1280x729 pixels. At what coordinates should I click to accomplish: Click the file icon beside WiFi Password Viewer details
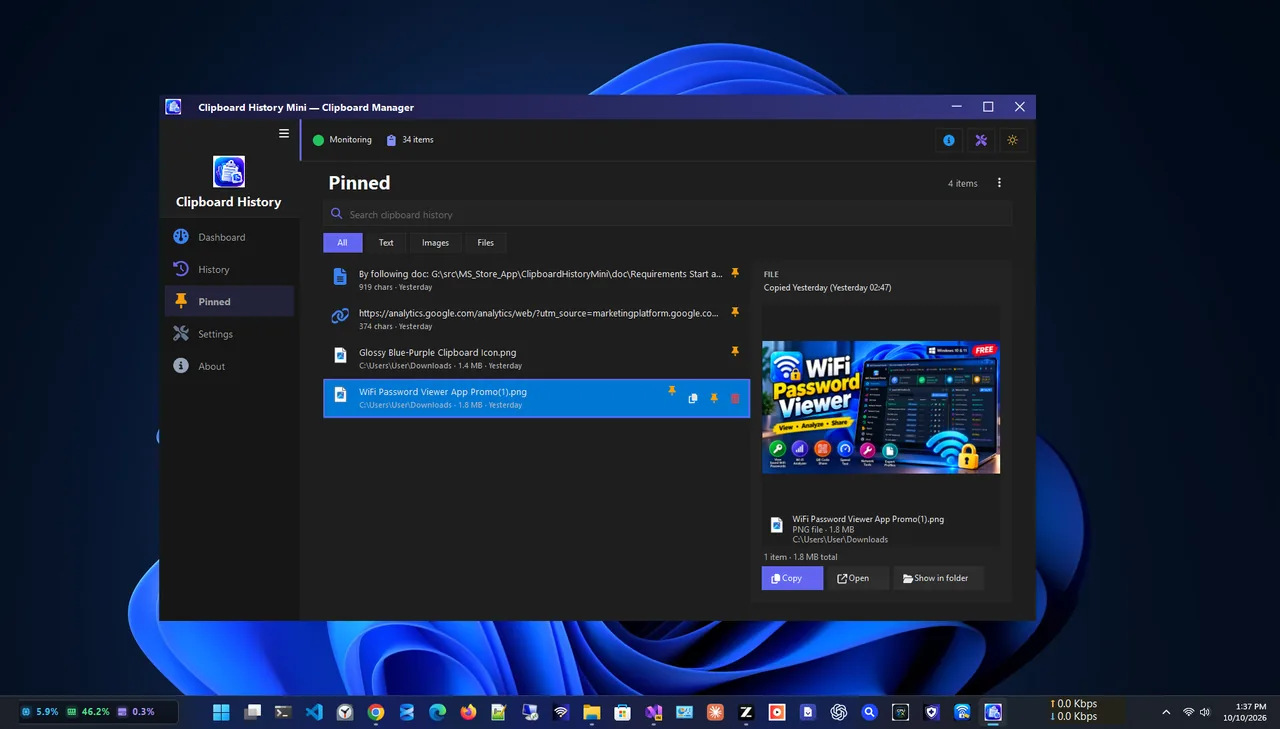(777, 525)
